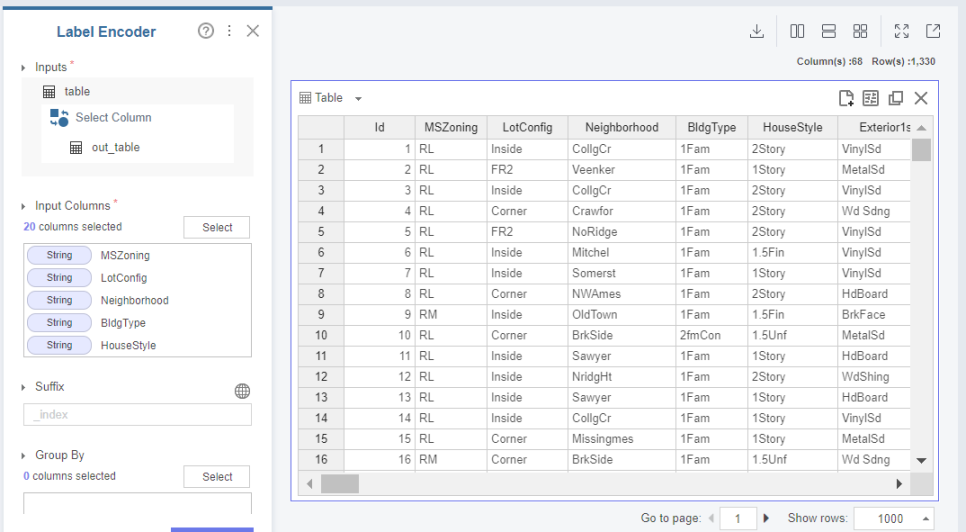The width and height of the screenshot is (966, 532).
Task: Select BldgType in input columns list
Action: (x=137, y=323)
